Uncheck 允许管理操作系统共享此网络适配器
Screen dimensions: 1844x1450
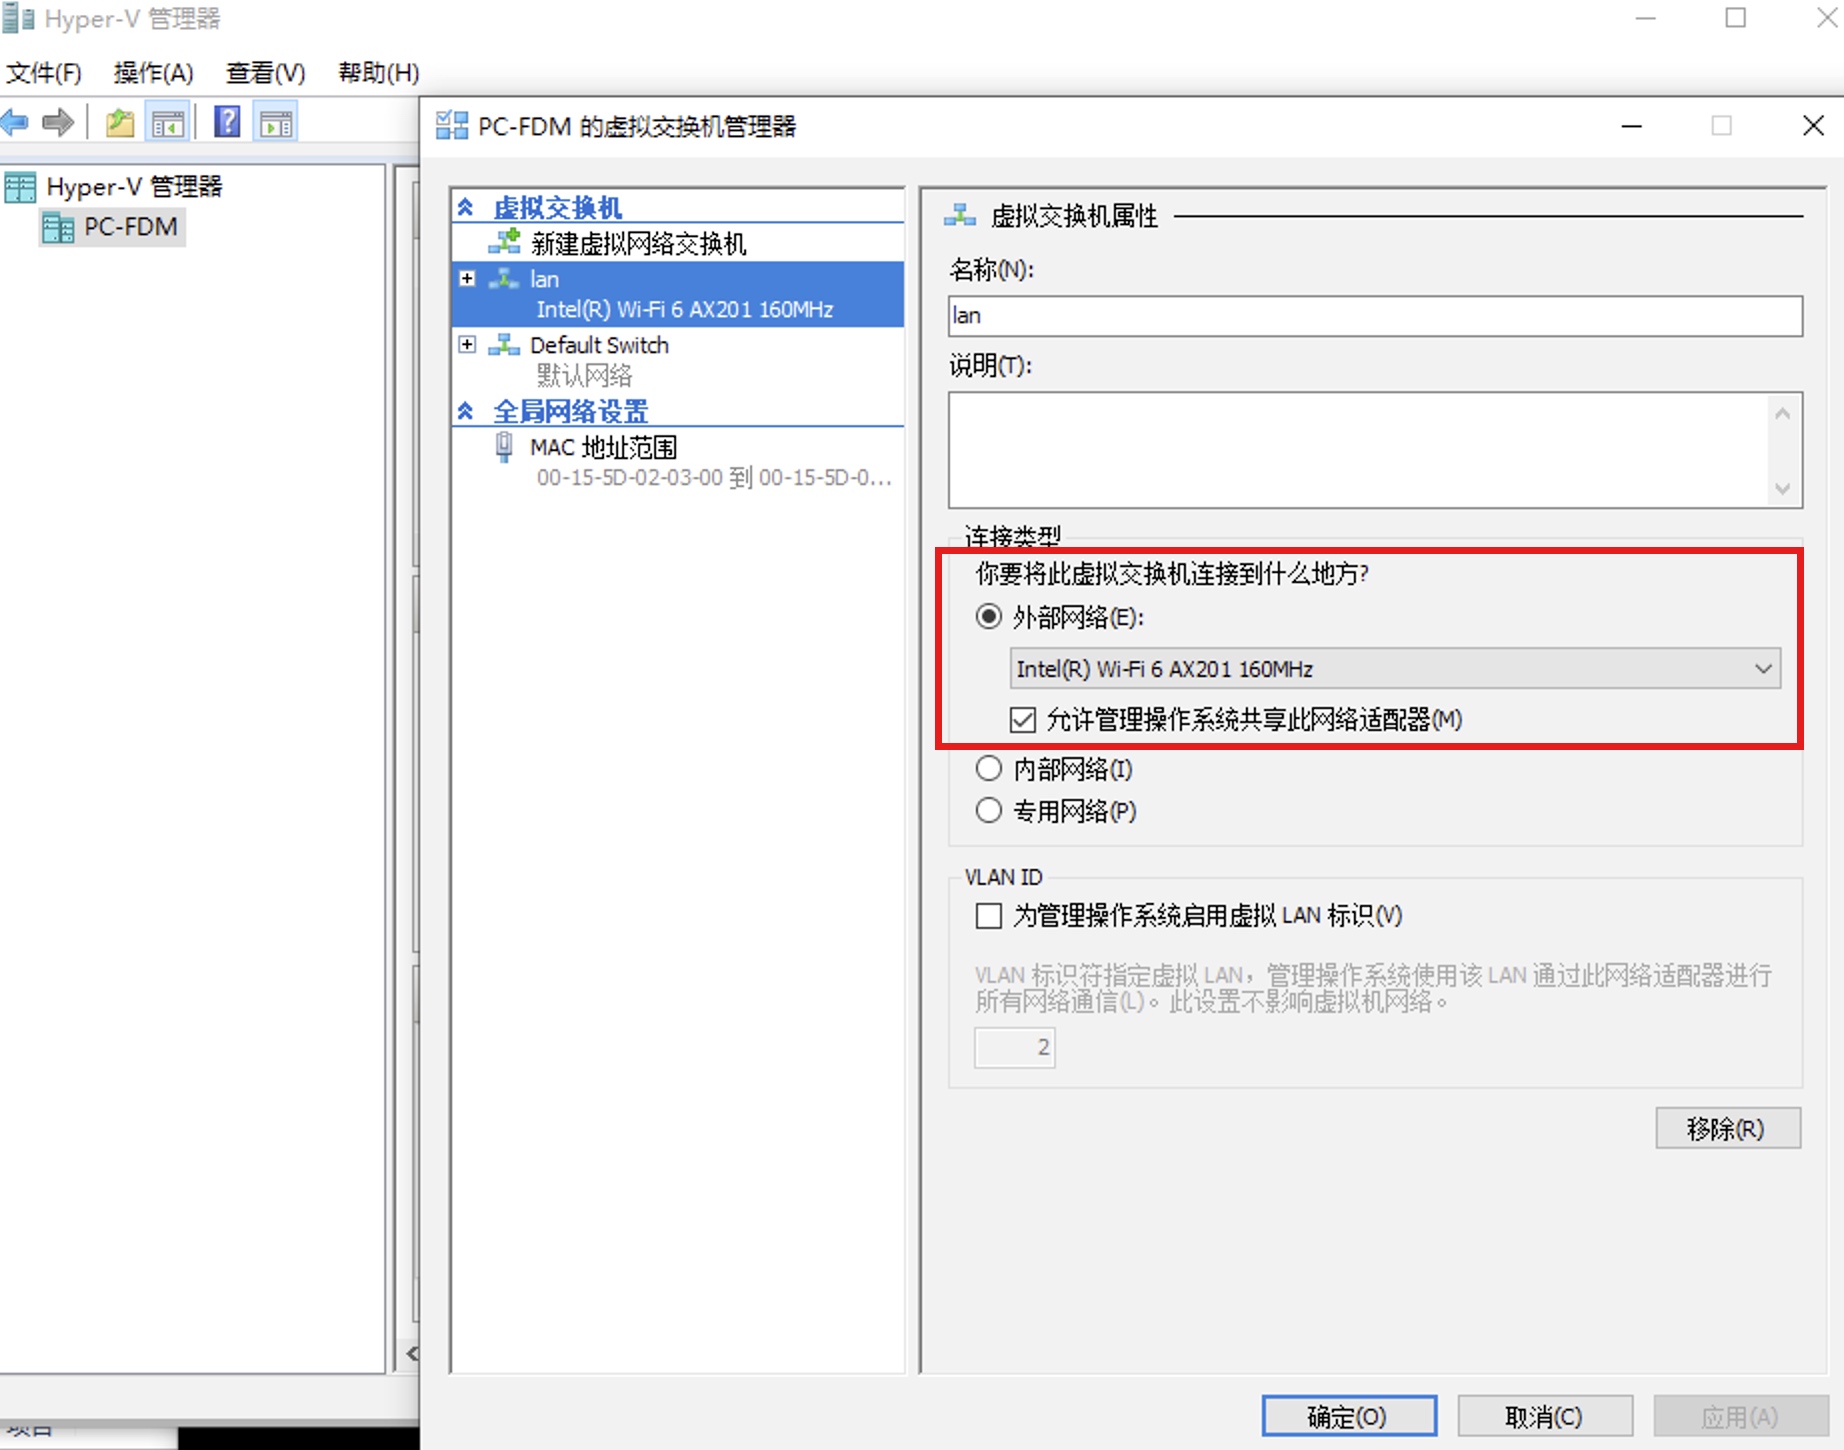click(x=1023, y=720)
